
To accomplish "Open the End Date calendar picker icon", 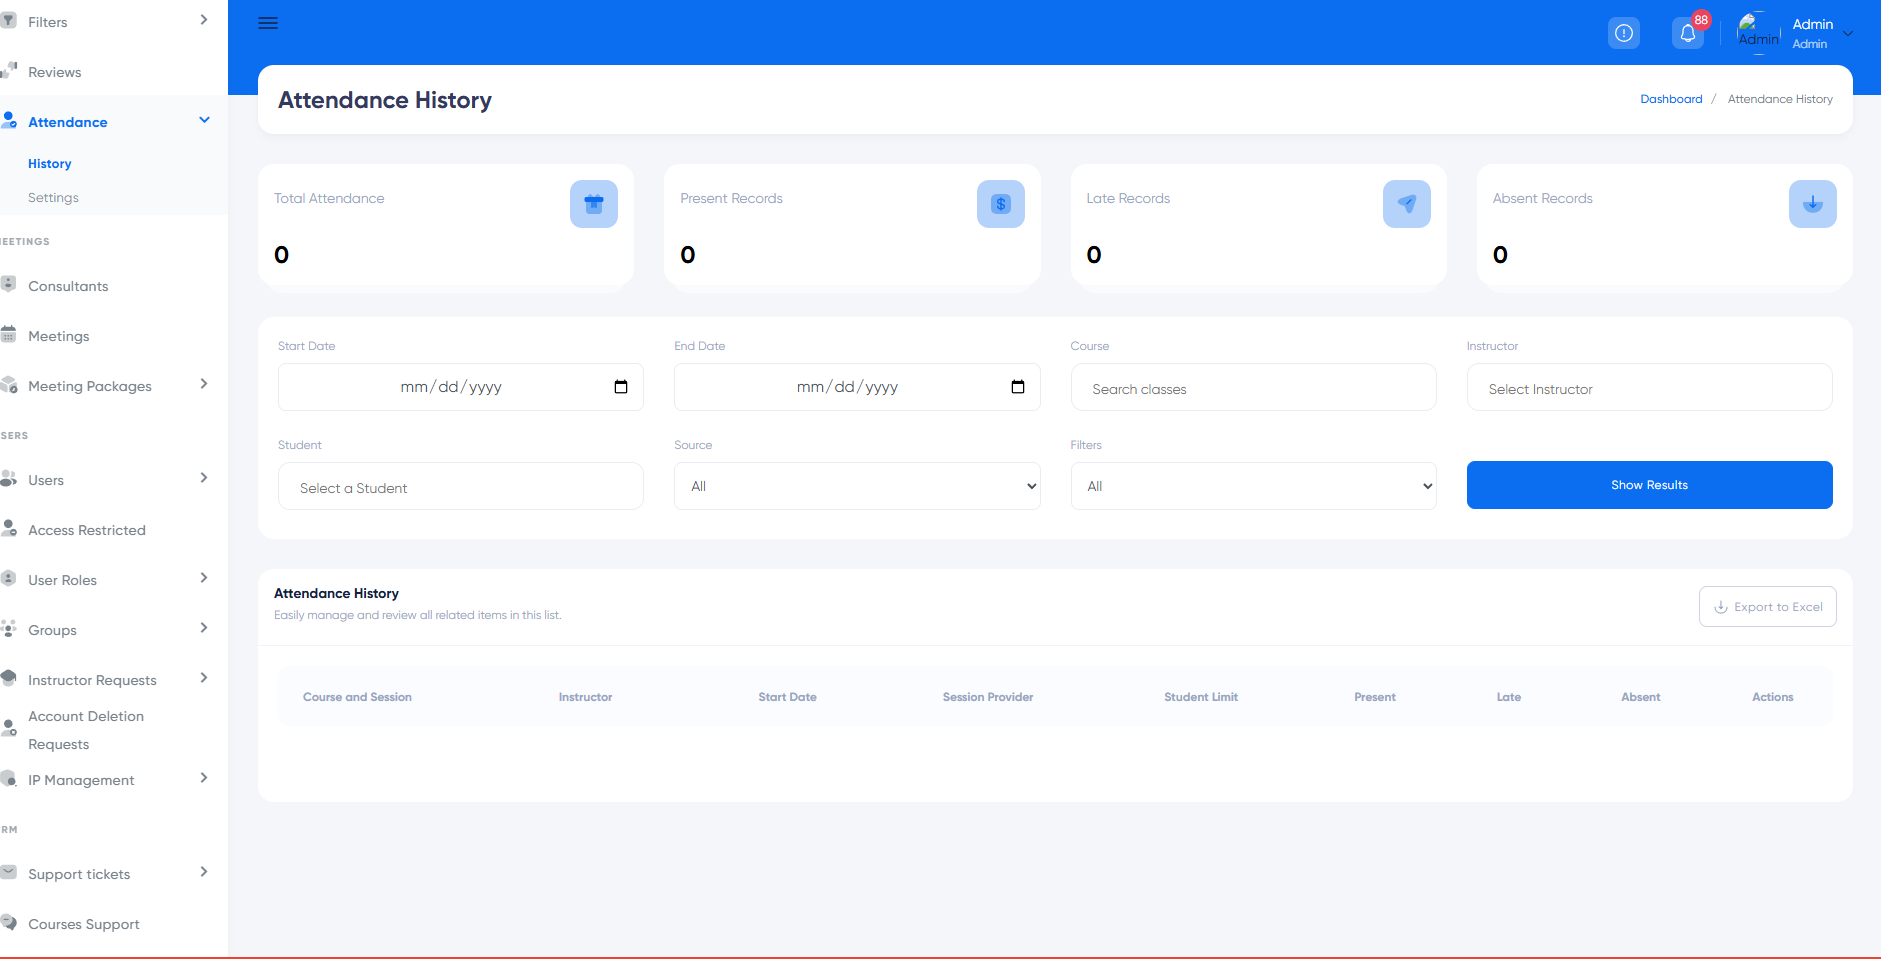I will click(x=1018, y=387).
